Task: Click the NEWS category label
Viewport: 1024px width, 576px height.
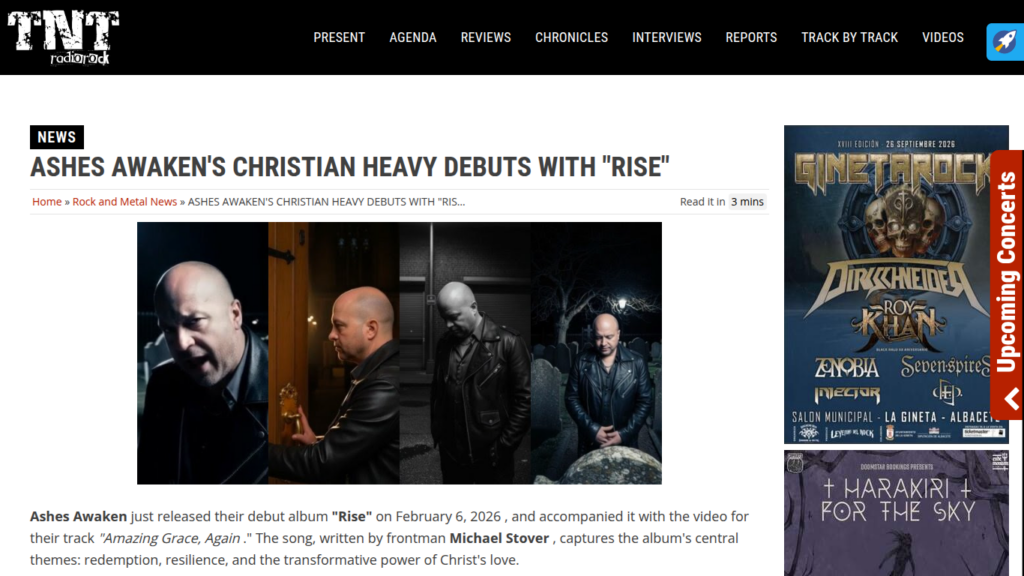Action: pos(57,137)
